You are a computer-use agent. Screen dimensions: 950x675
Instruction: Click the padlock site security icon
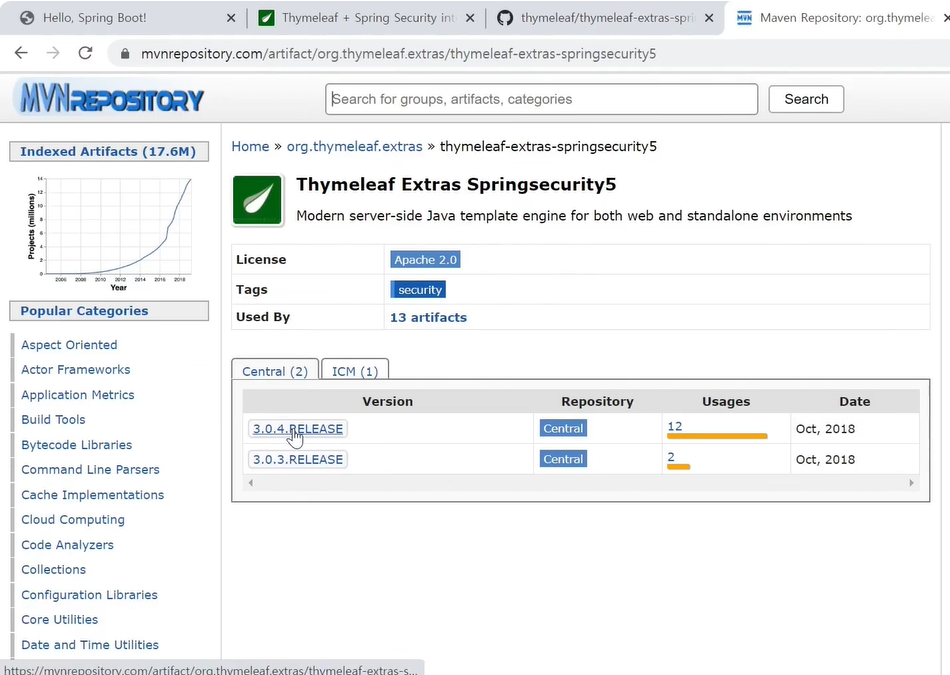pyautogui.click(x=125, y=54)
